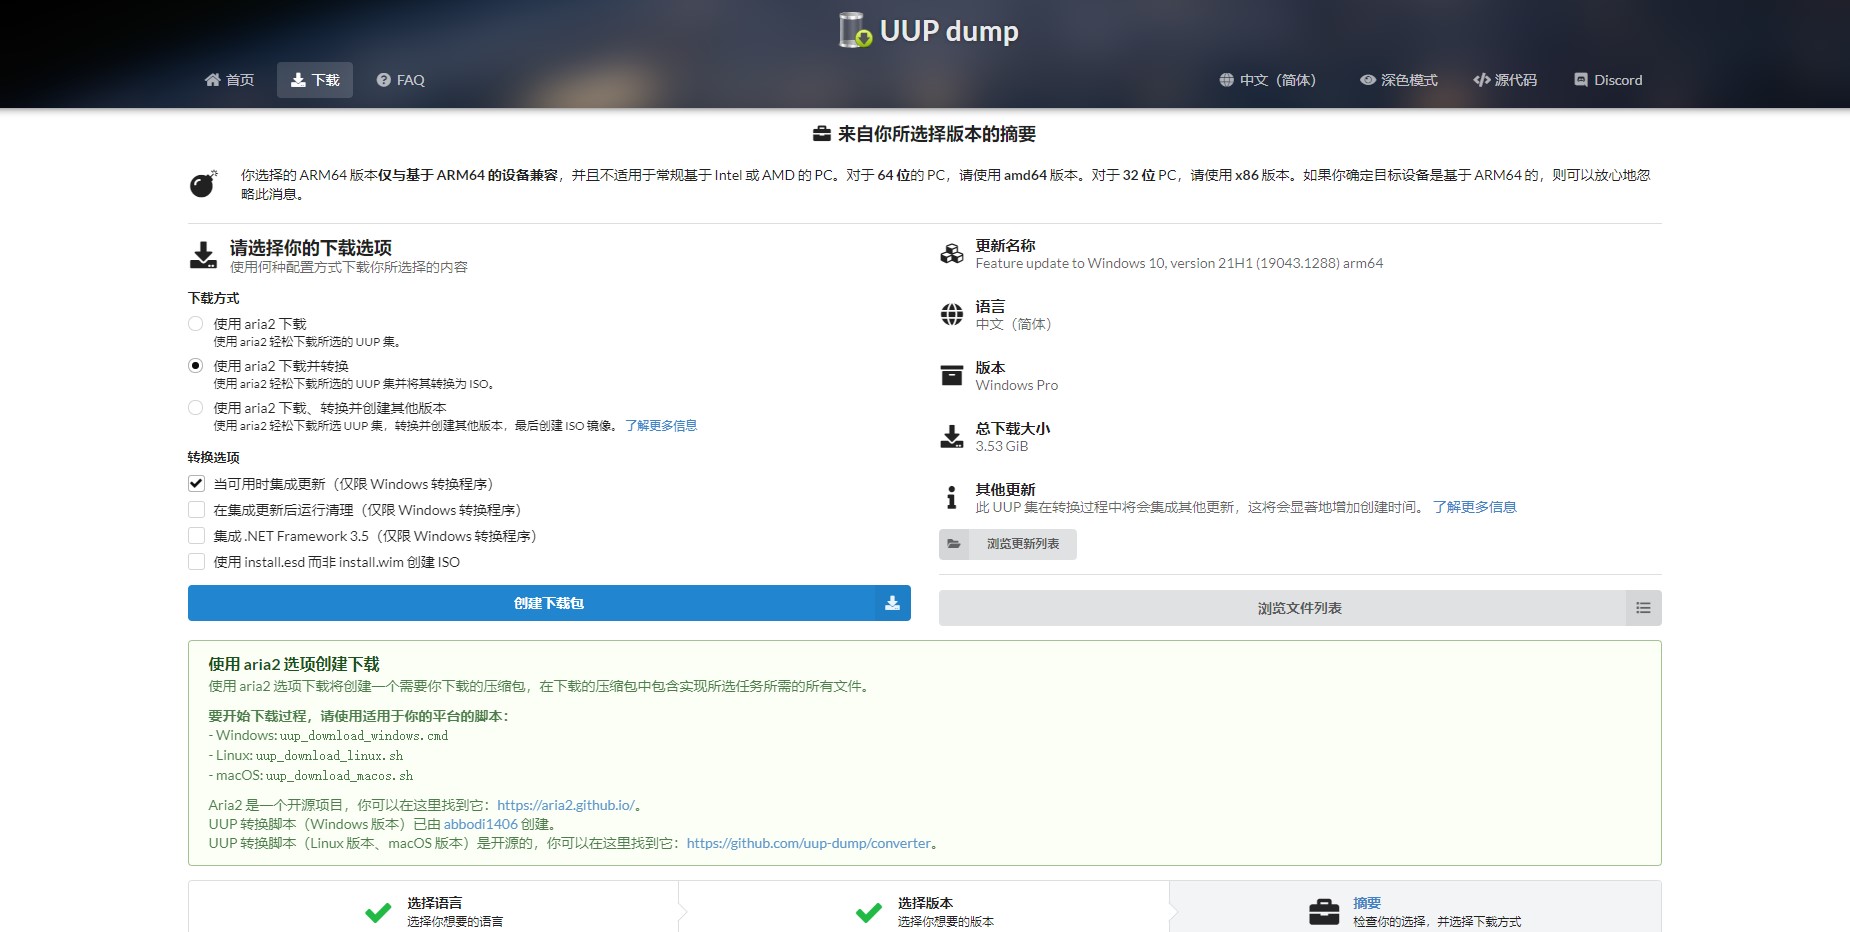
Task: Click the archive box icon beside 版本
Action: pyautogui.click(x=952, y=376)
